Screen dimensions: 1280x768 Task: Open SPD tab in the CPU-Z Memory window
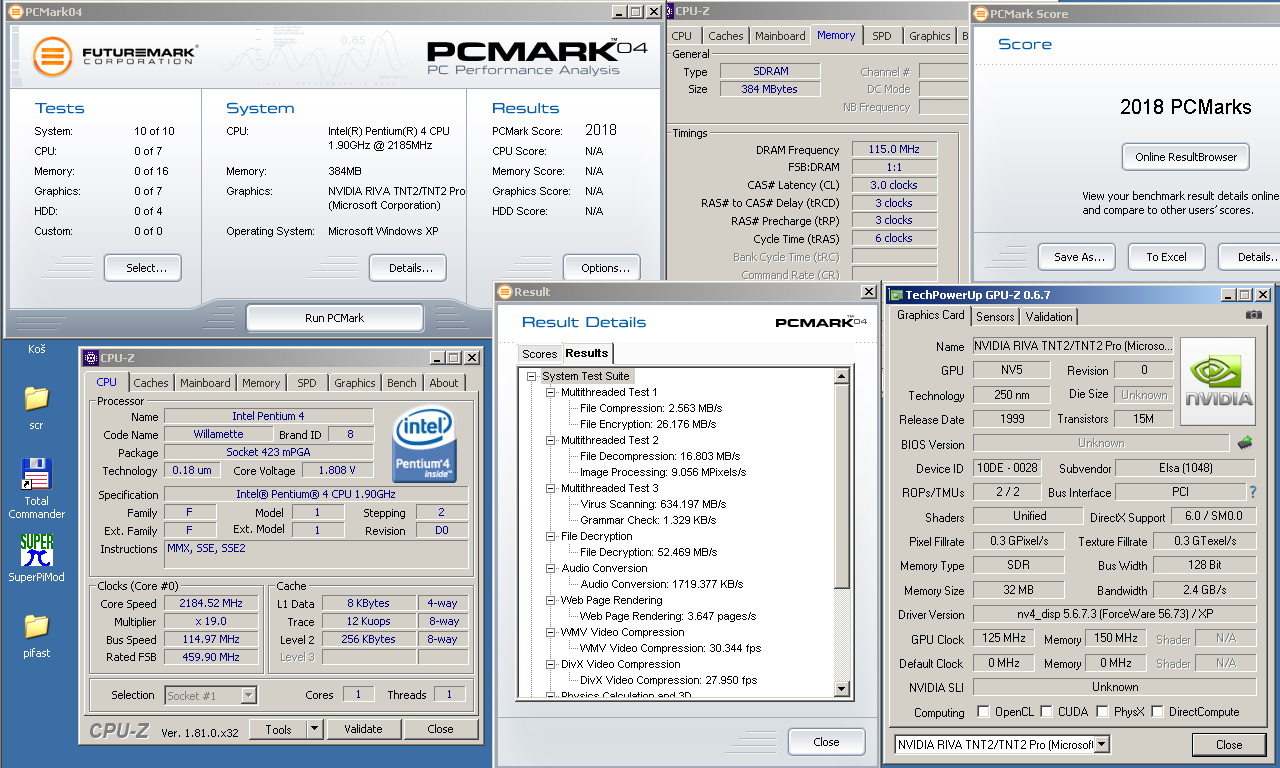[882, 36]
